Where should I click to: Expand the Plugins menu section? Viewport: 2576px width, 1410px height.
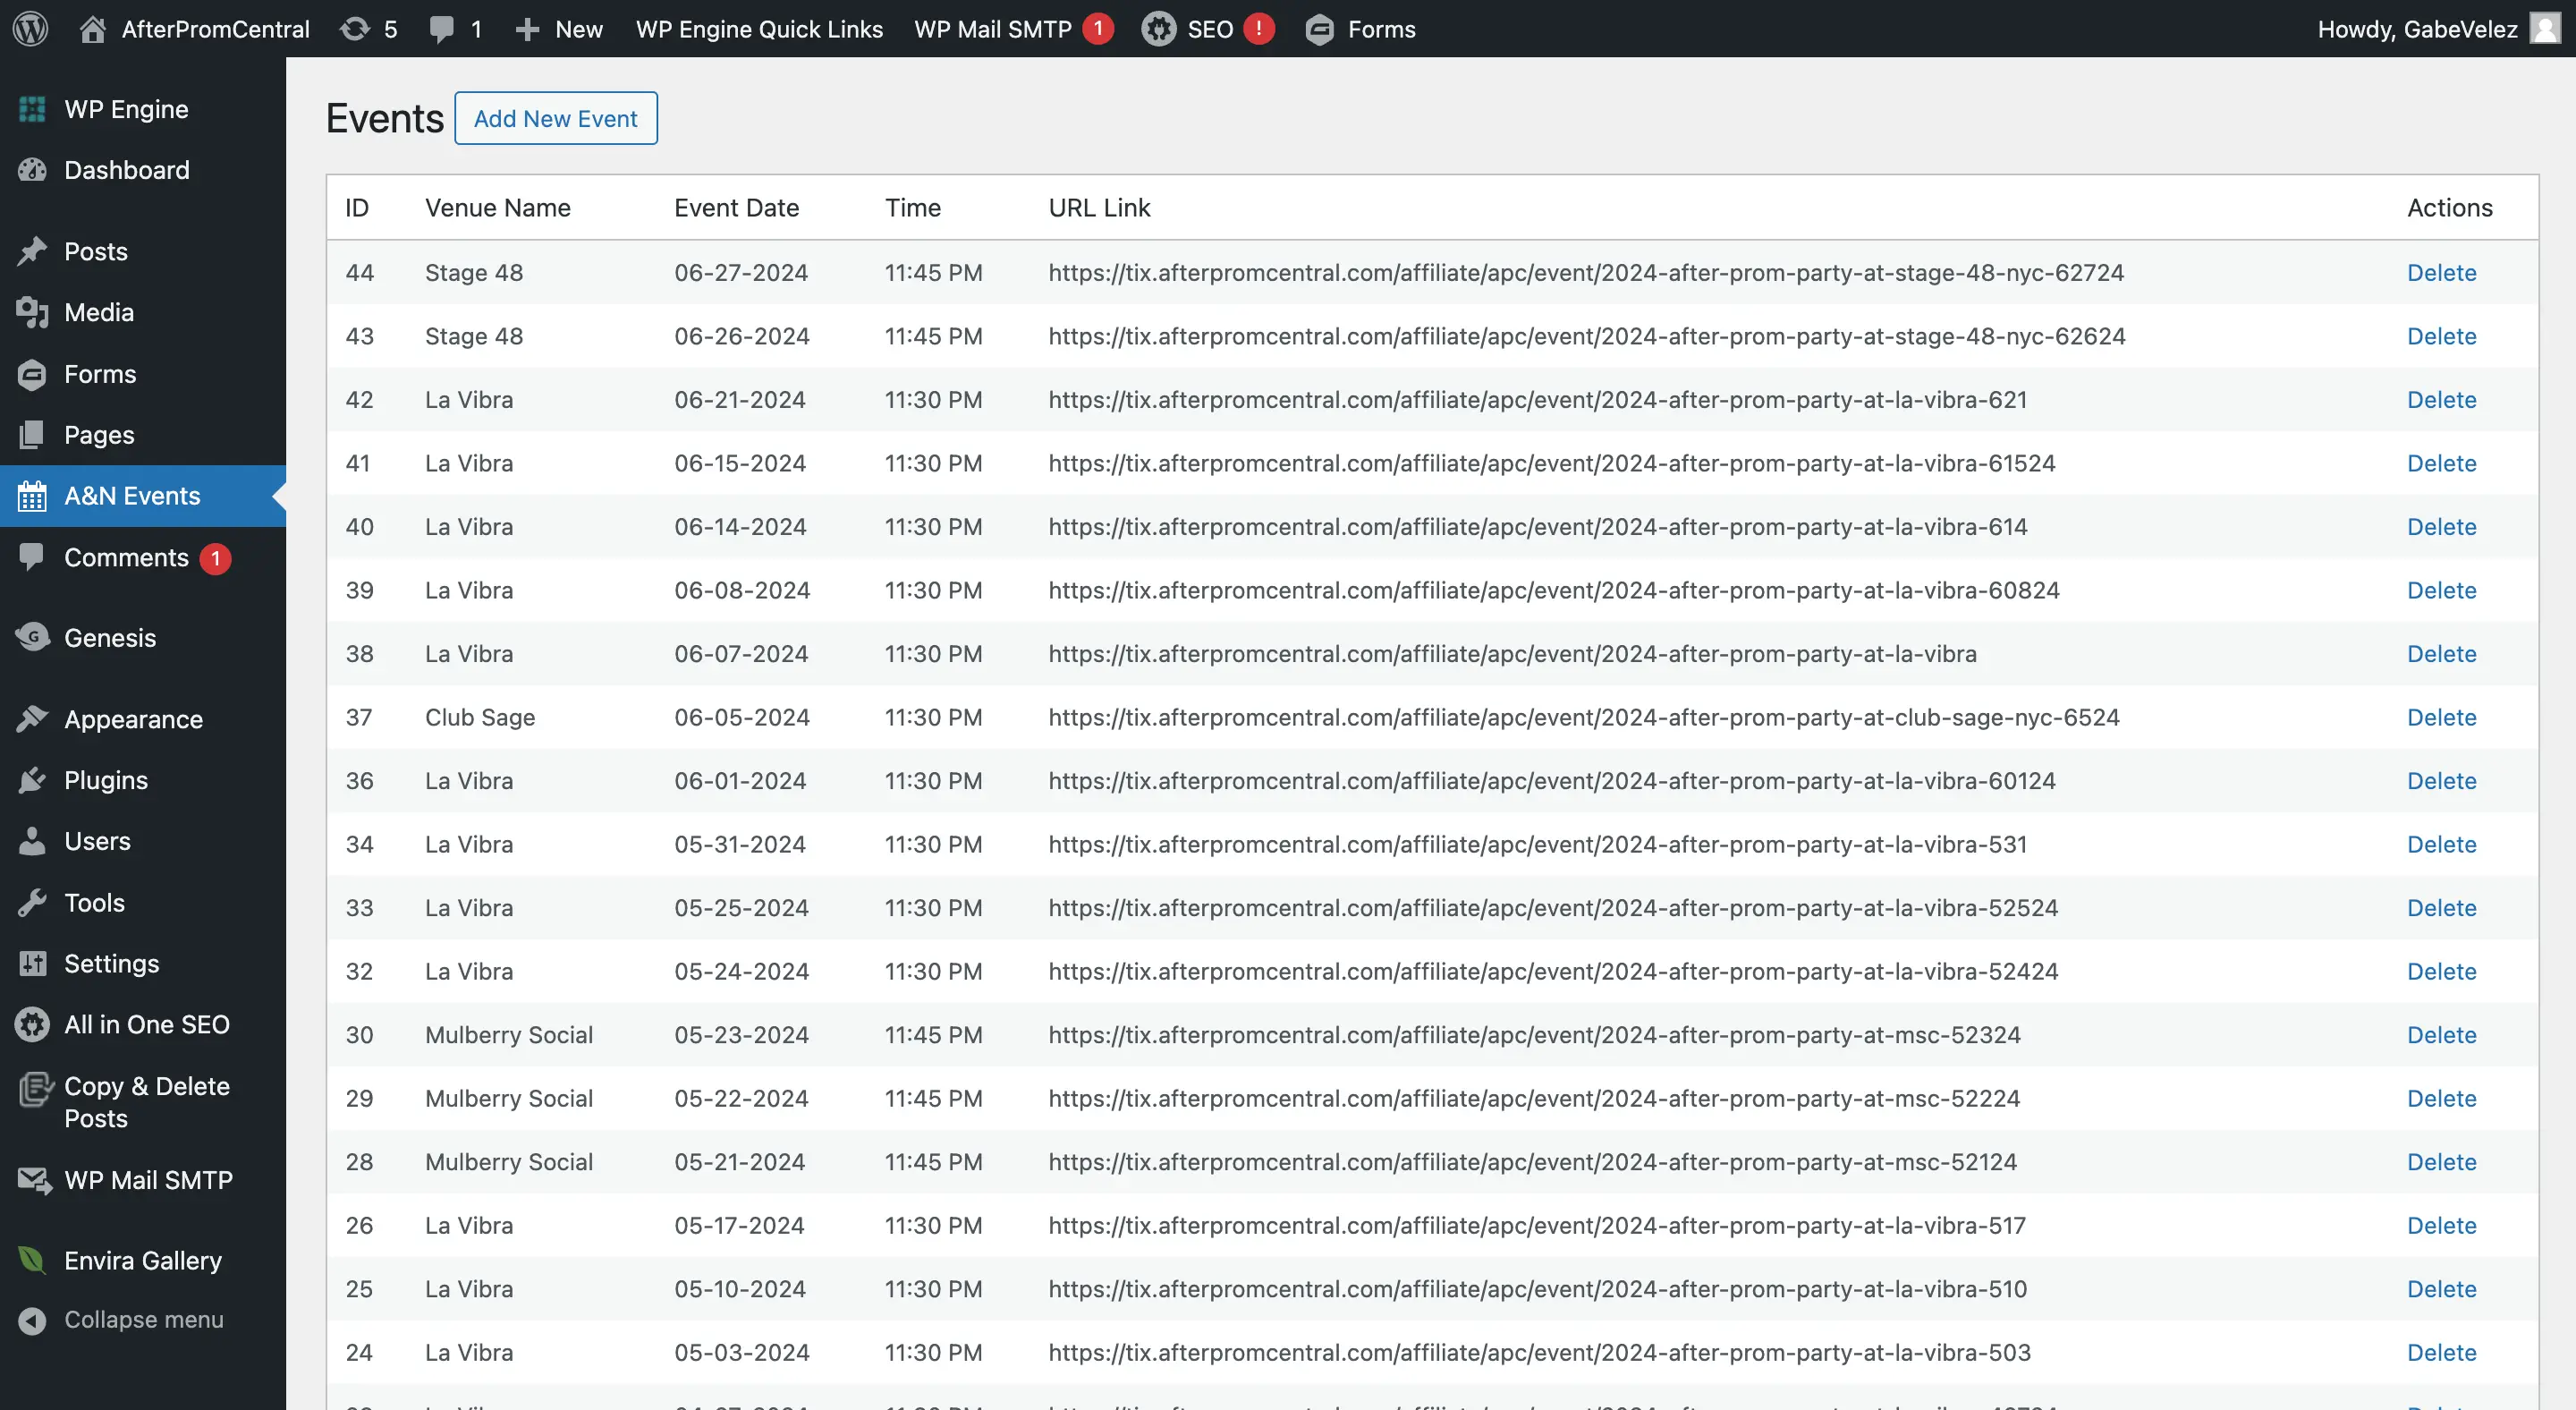(x=104, y=778)
